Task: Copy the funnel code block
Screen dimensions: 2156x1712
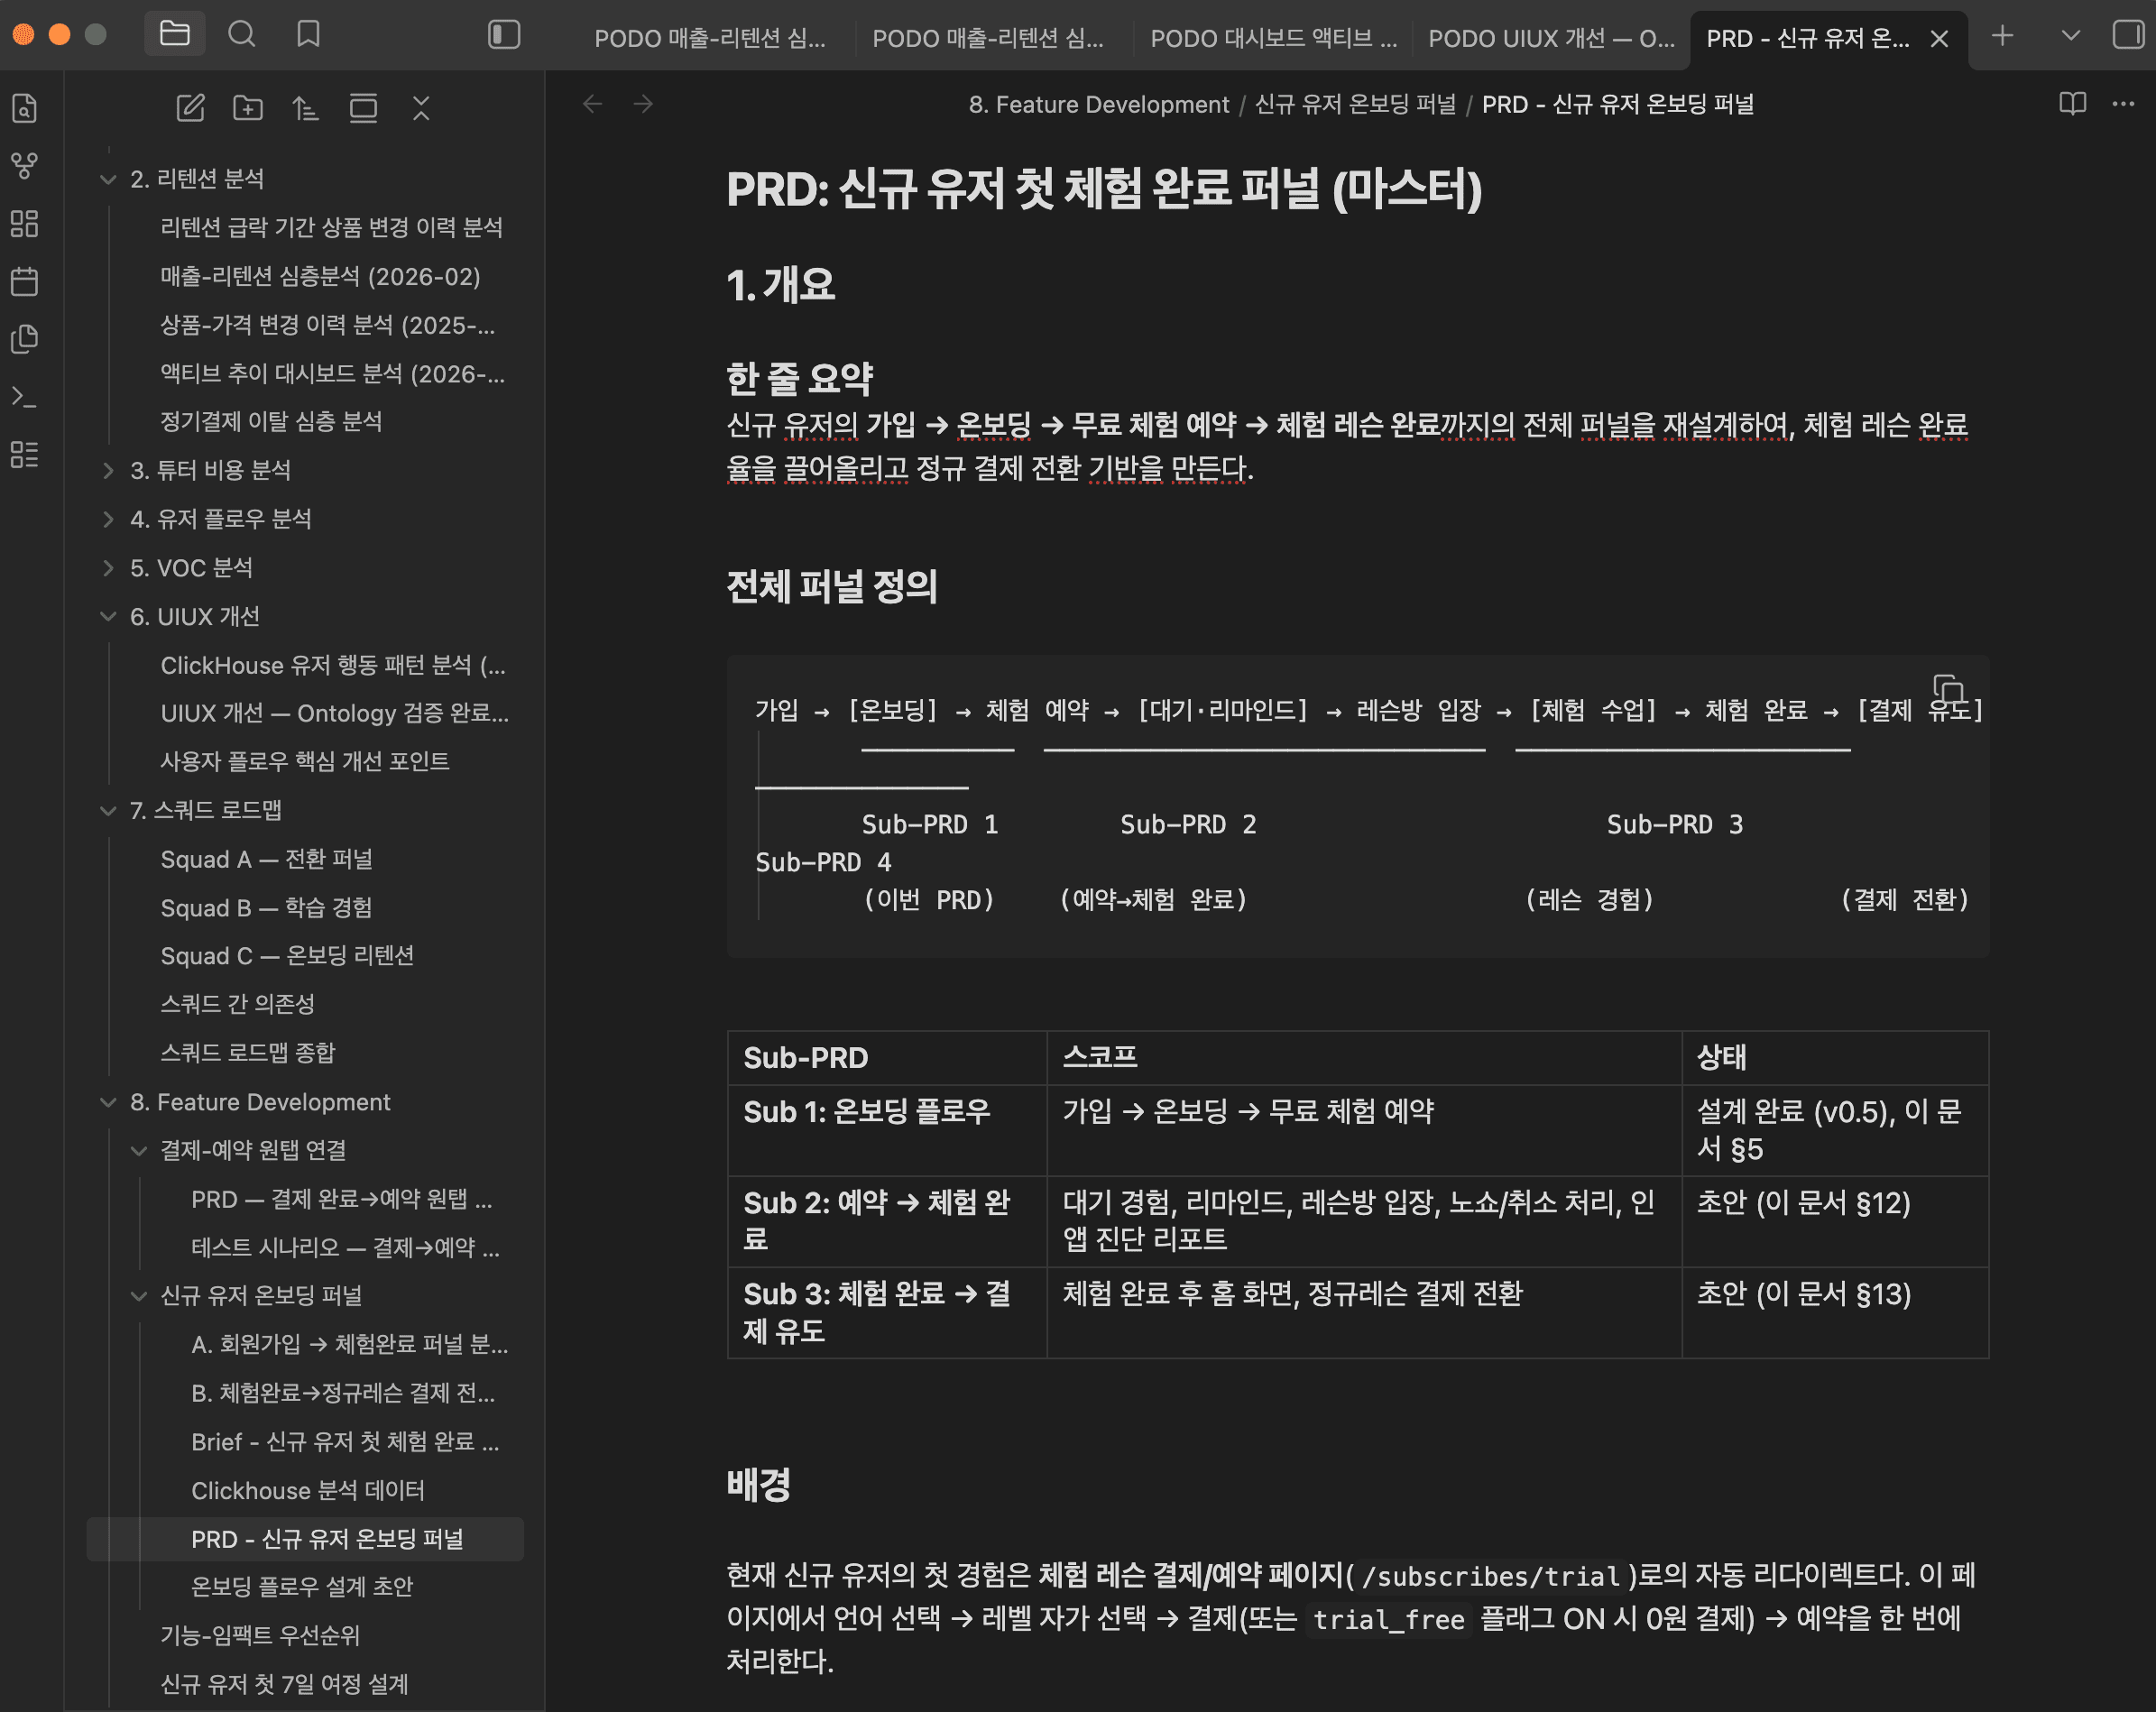Action: point(1949,690)
